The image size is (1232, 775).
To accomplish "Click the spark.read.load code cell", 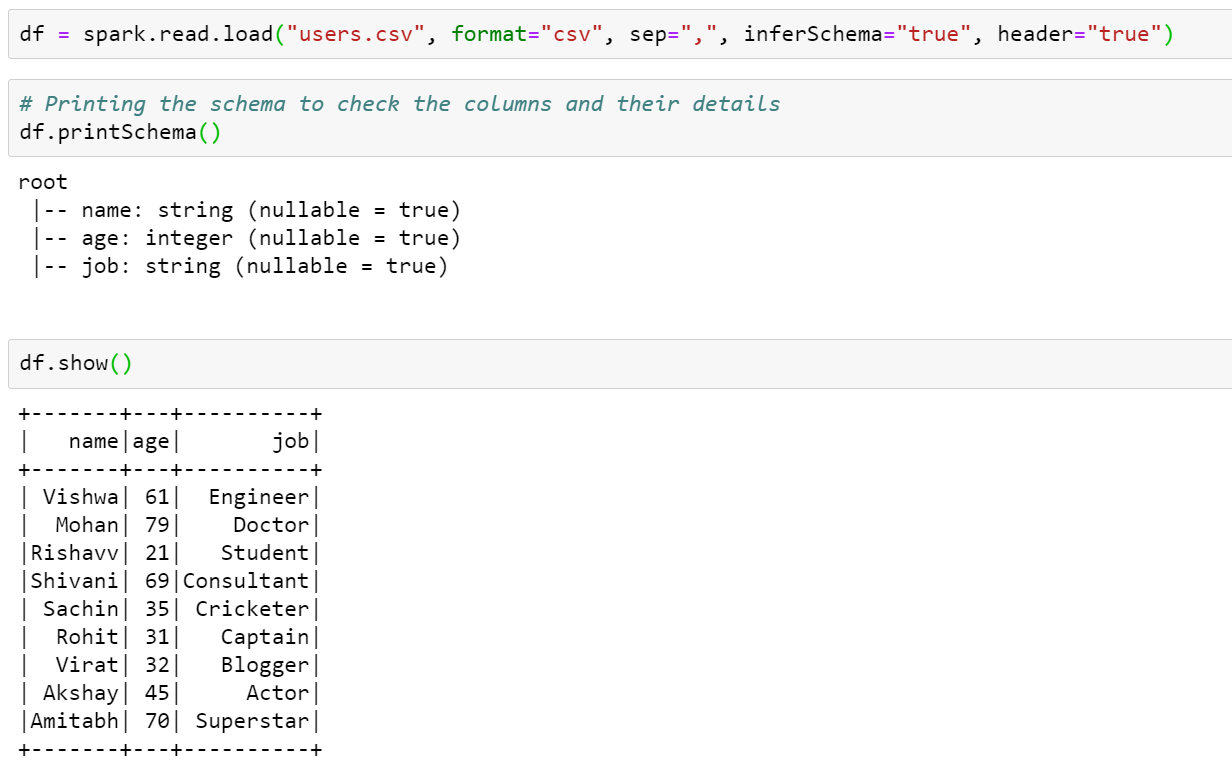I will 620,34.
